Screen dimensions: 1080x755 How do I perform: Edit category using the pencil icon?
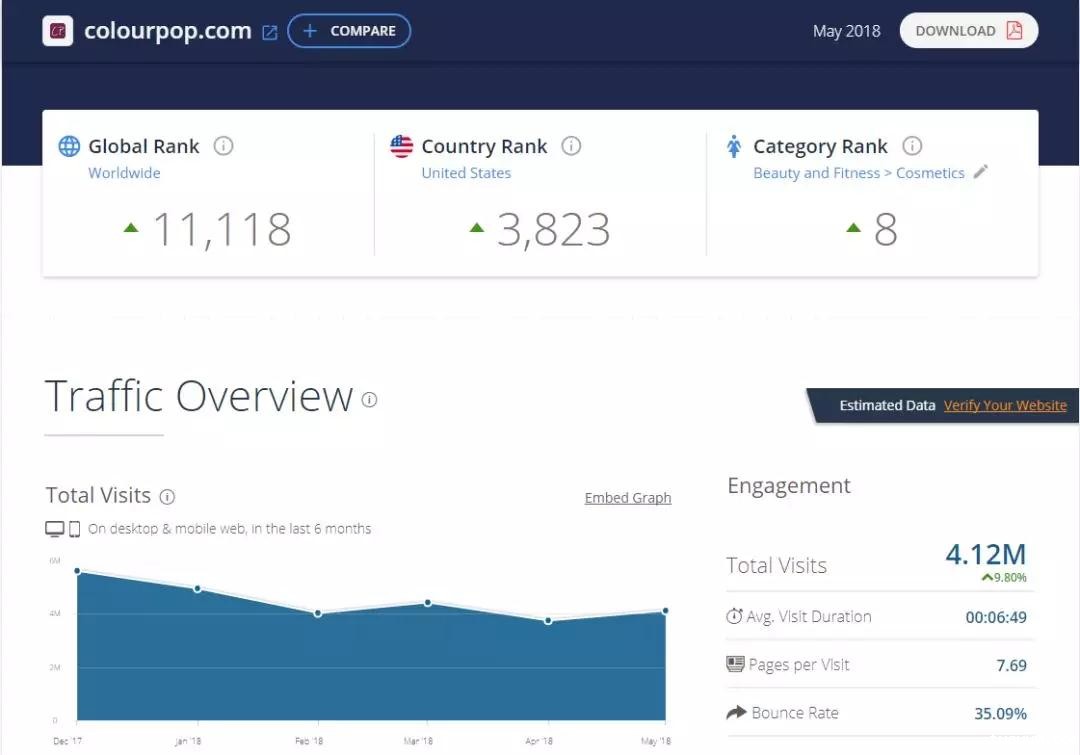(x=981, y=172)
